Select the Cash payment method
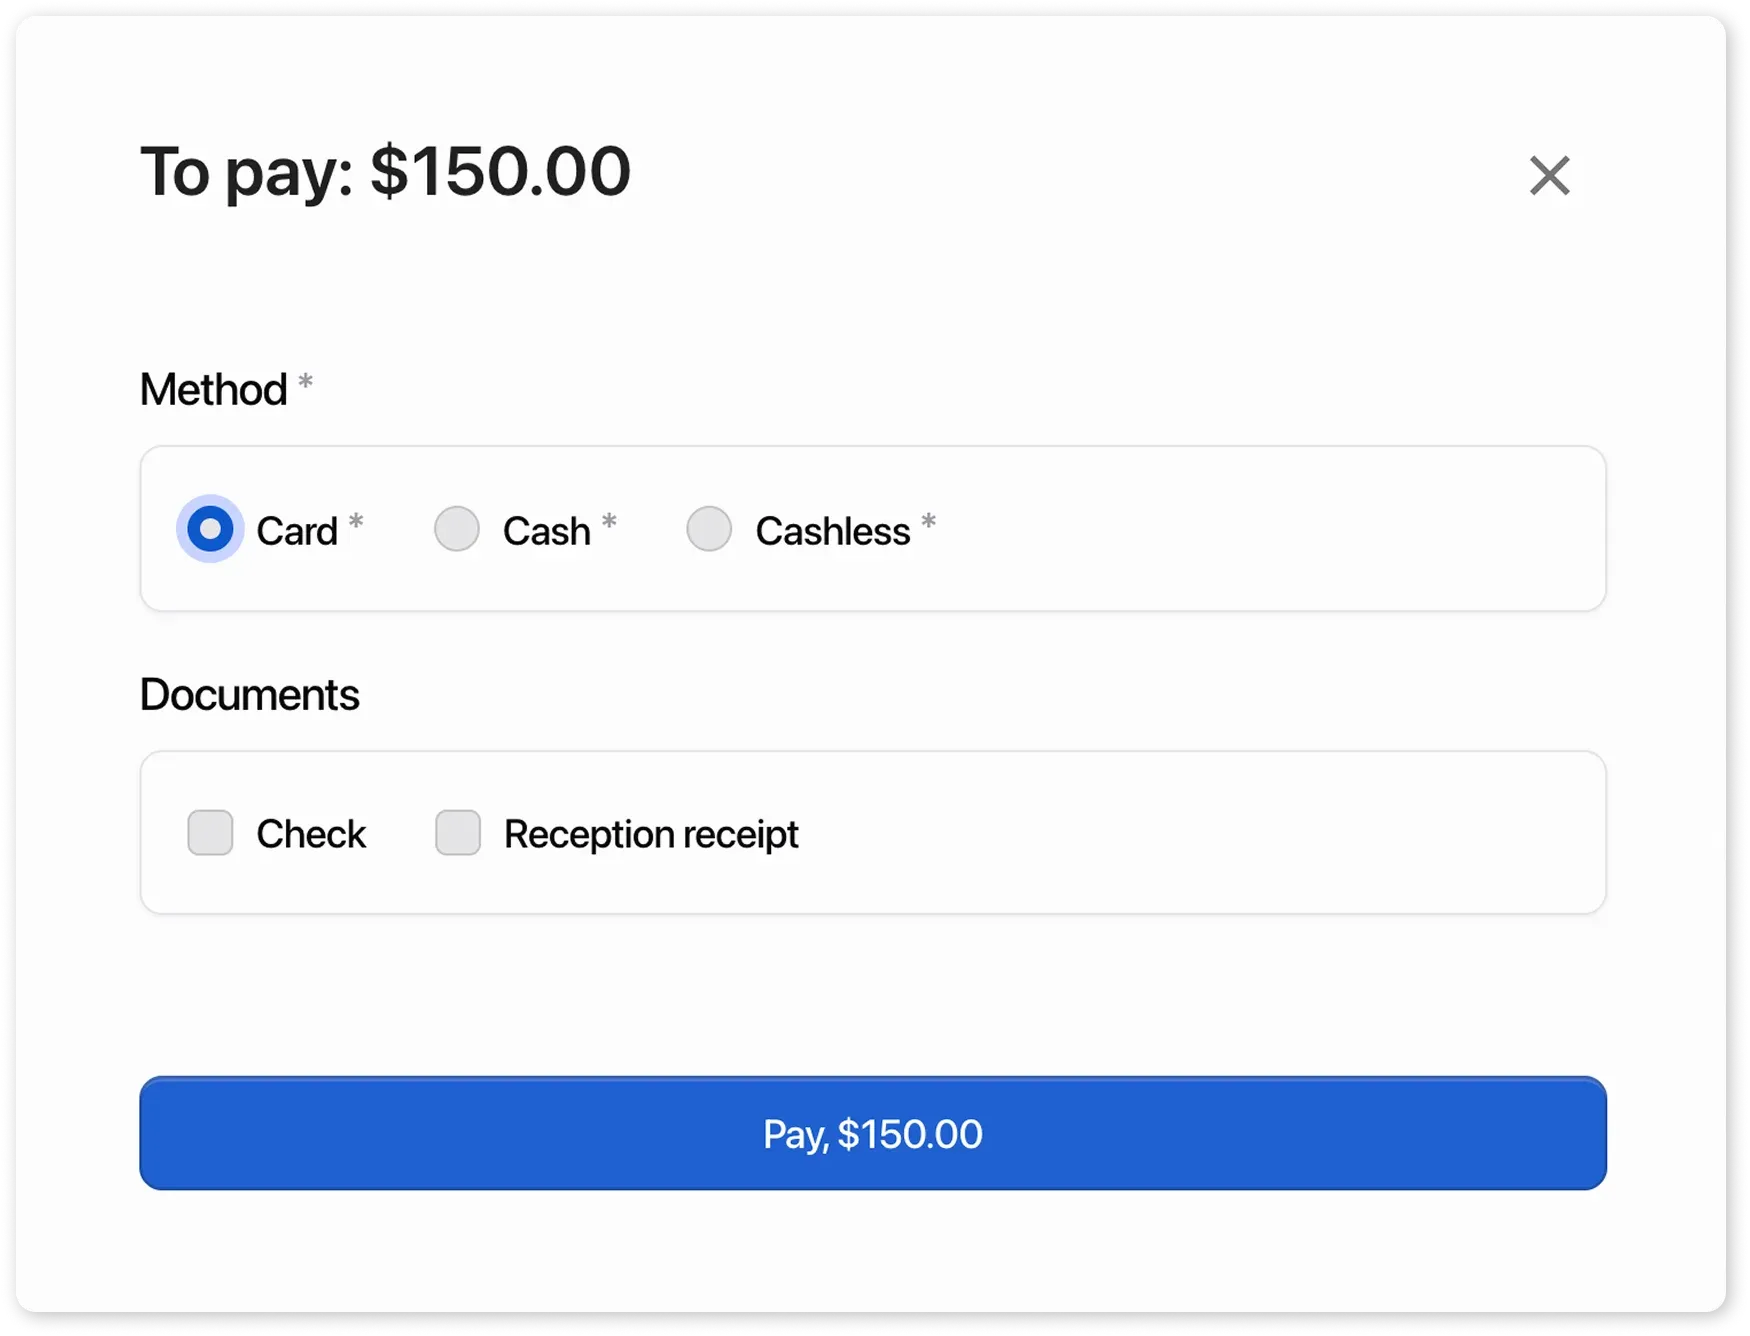This screenshot has height=1336, width=1750. click(x=457, y=530)
